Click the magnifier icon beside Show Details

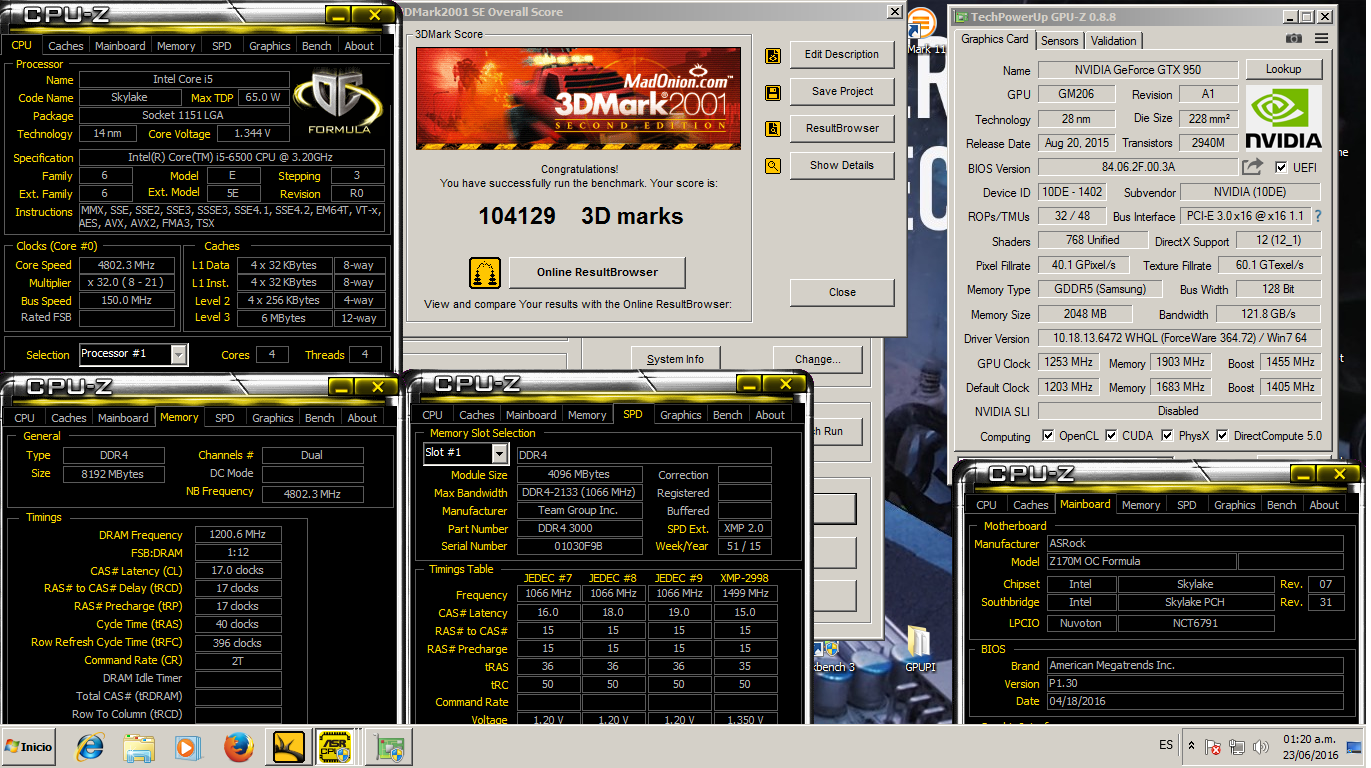click(x=773, y=167)
